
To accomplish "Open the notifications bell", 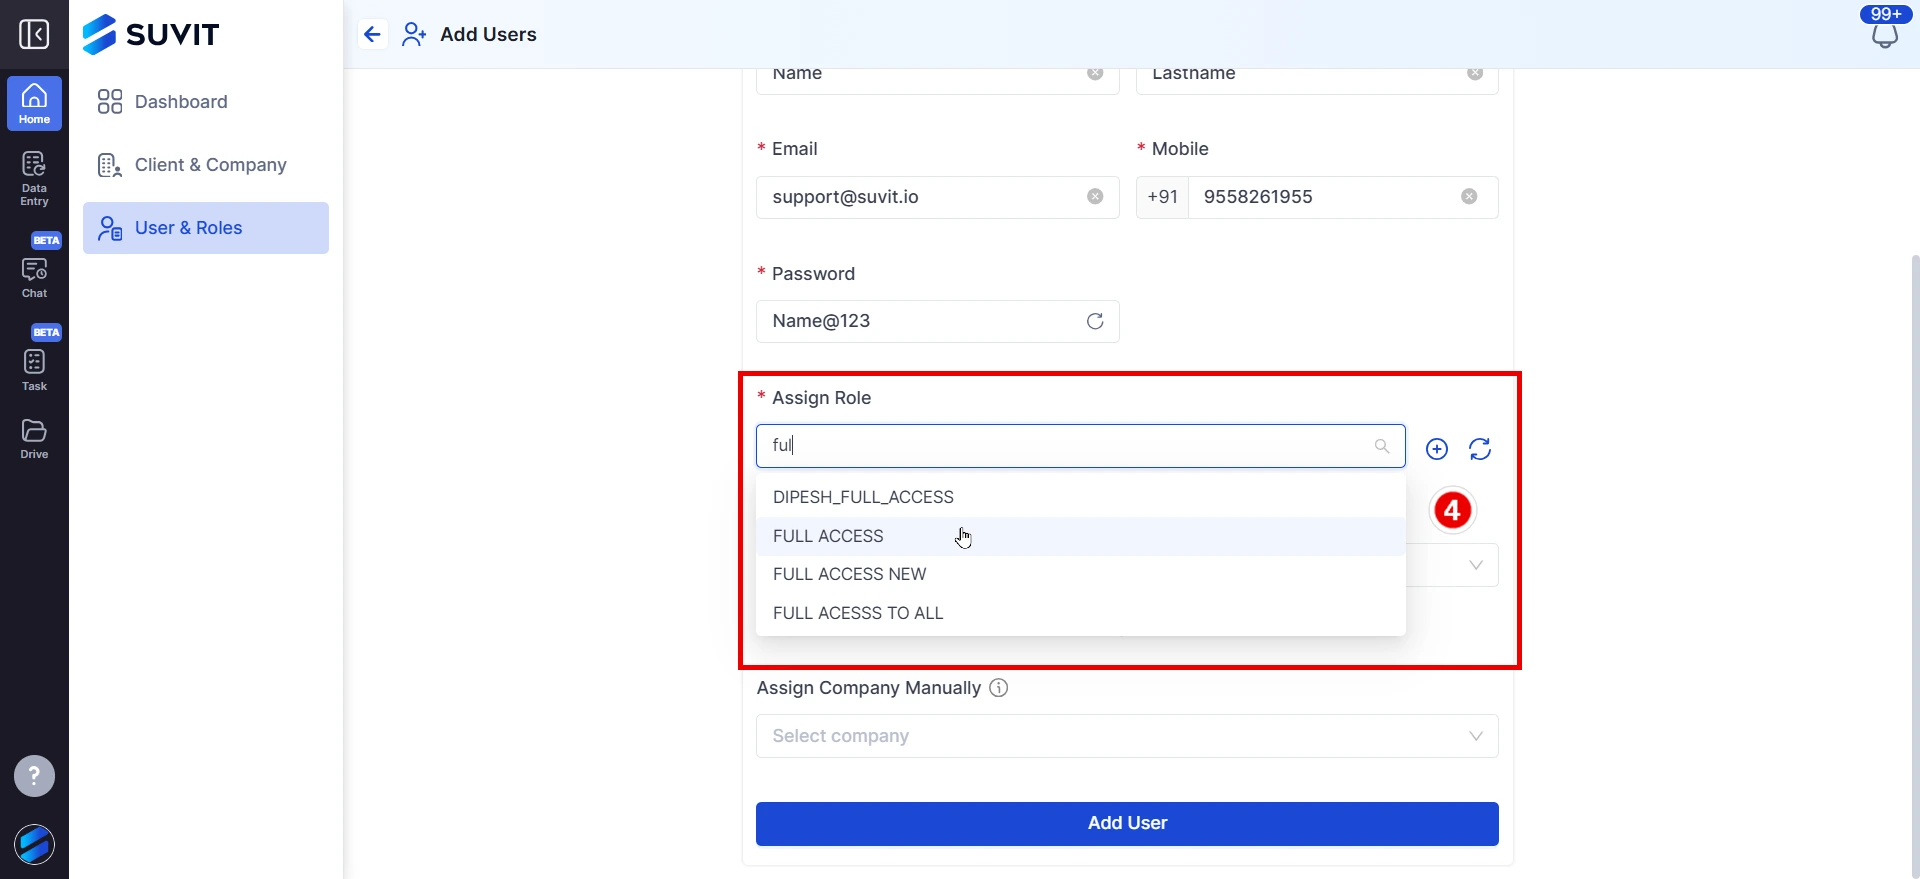I will pos(1885,36).
